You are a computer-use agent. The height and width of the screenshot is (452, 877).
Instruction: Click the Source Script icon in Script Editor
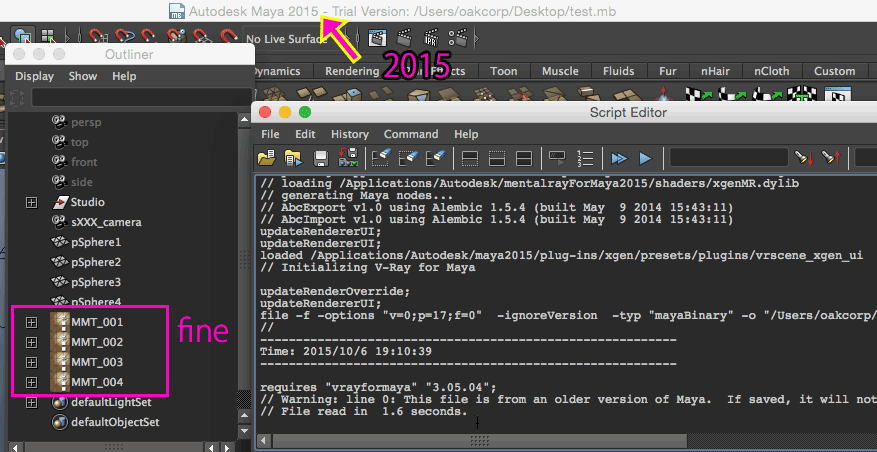coord(293,158)
